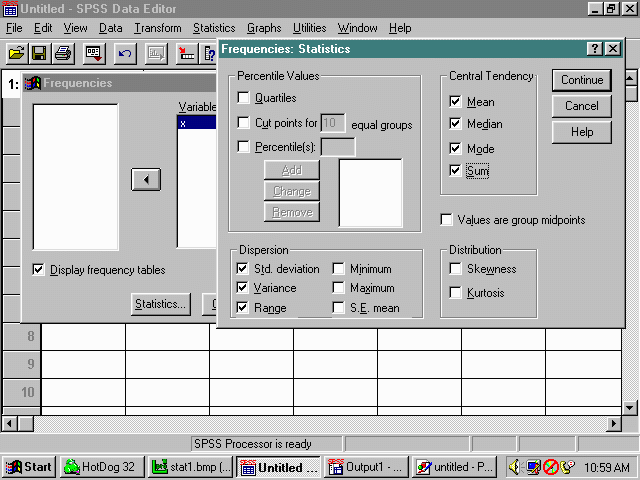Click the Print toolbar icon
Image resolution: width=640 pixels, height=480 pixels.
point(63,53)
